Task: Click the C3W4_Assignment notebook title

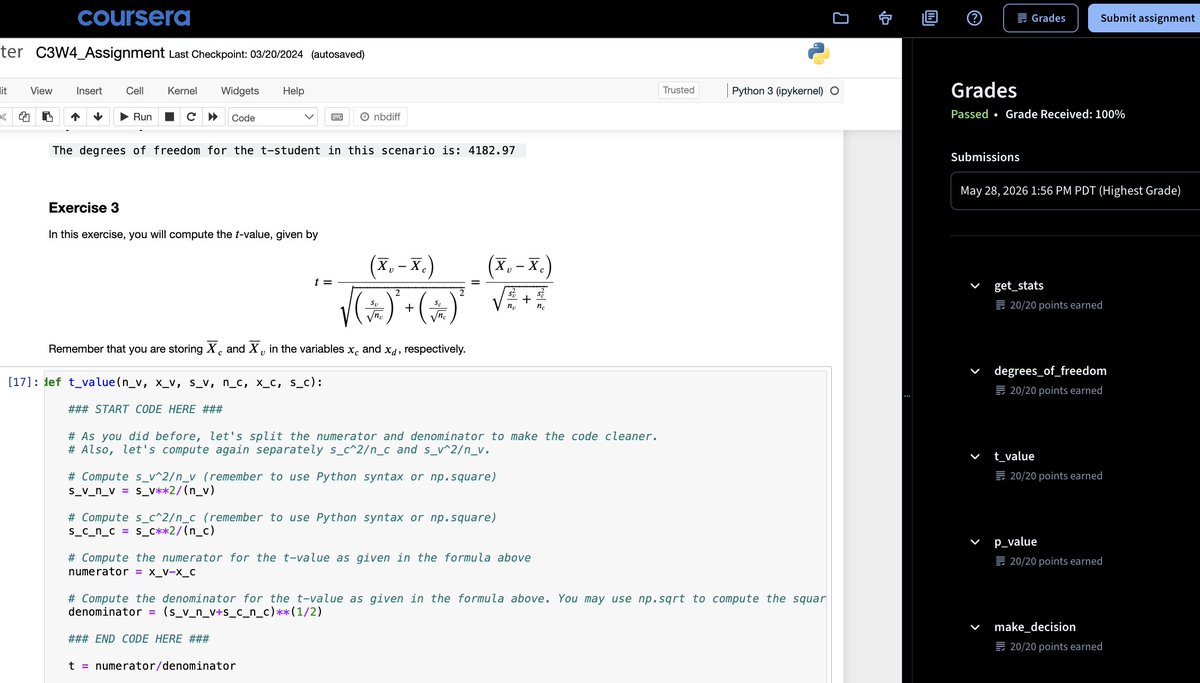Action: pyautogui.click(x=99, y=53)
